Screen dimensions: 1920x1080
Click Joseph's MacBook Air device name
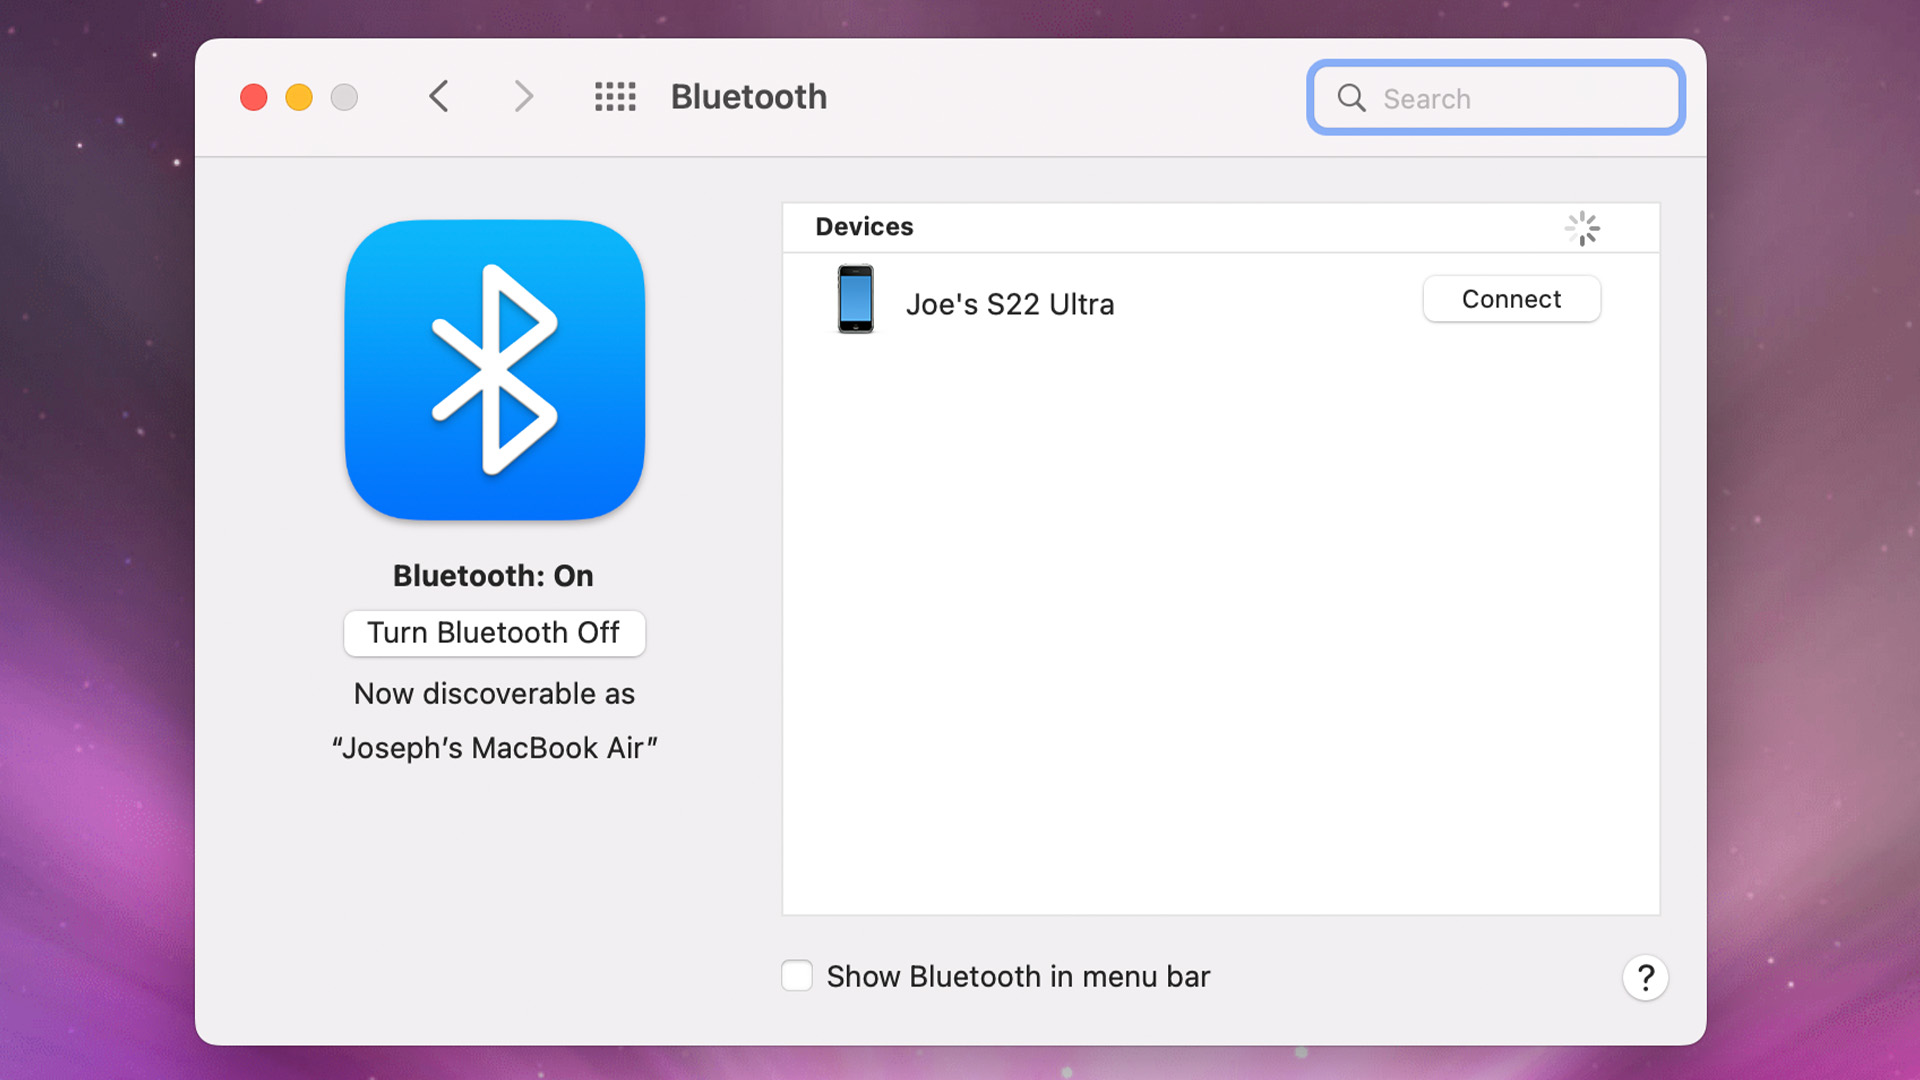pos(495,748)
